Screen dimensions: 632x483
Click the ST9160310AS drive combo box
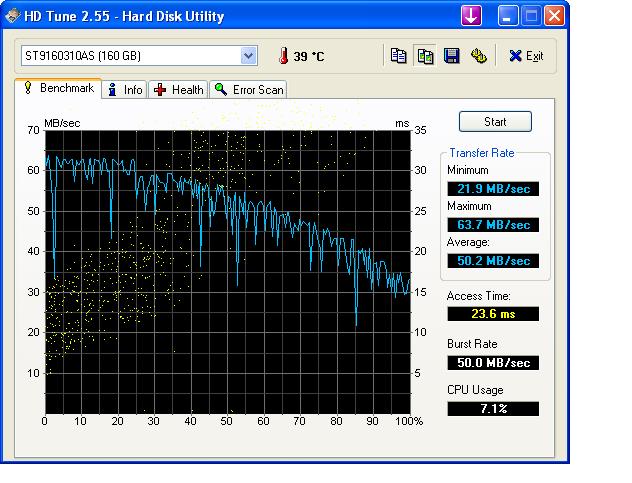point(139,56)
